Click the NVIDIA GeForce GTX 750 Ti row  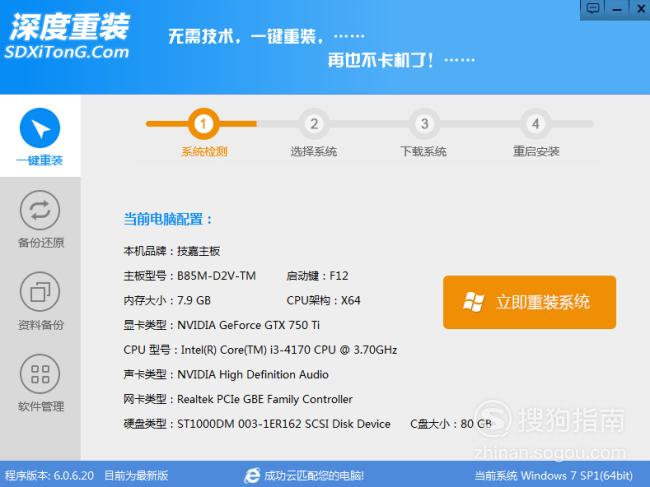point(221,325)
